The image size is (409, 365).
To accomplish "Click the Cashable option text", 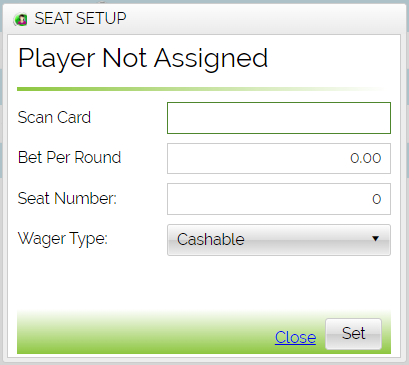I will tap(211, 239).
